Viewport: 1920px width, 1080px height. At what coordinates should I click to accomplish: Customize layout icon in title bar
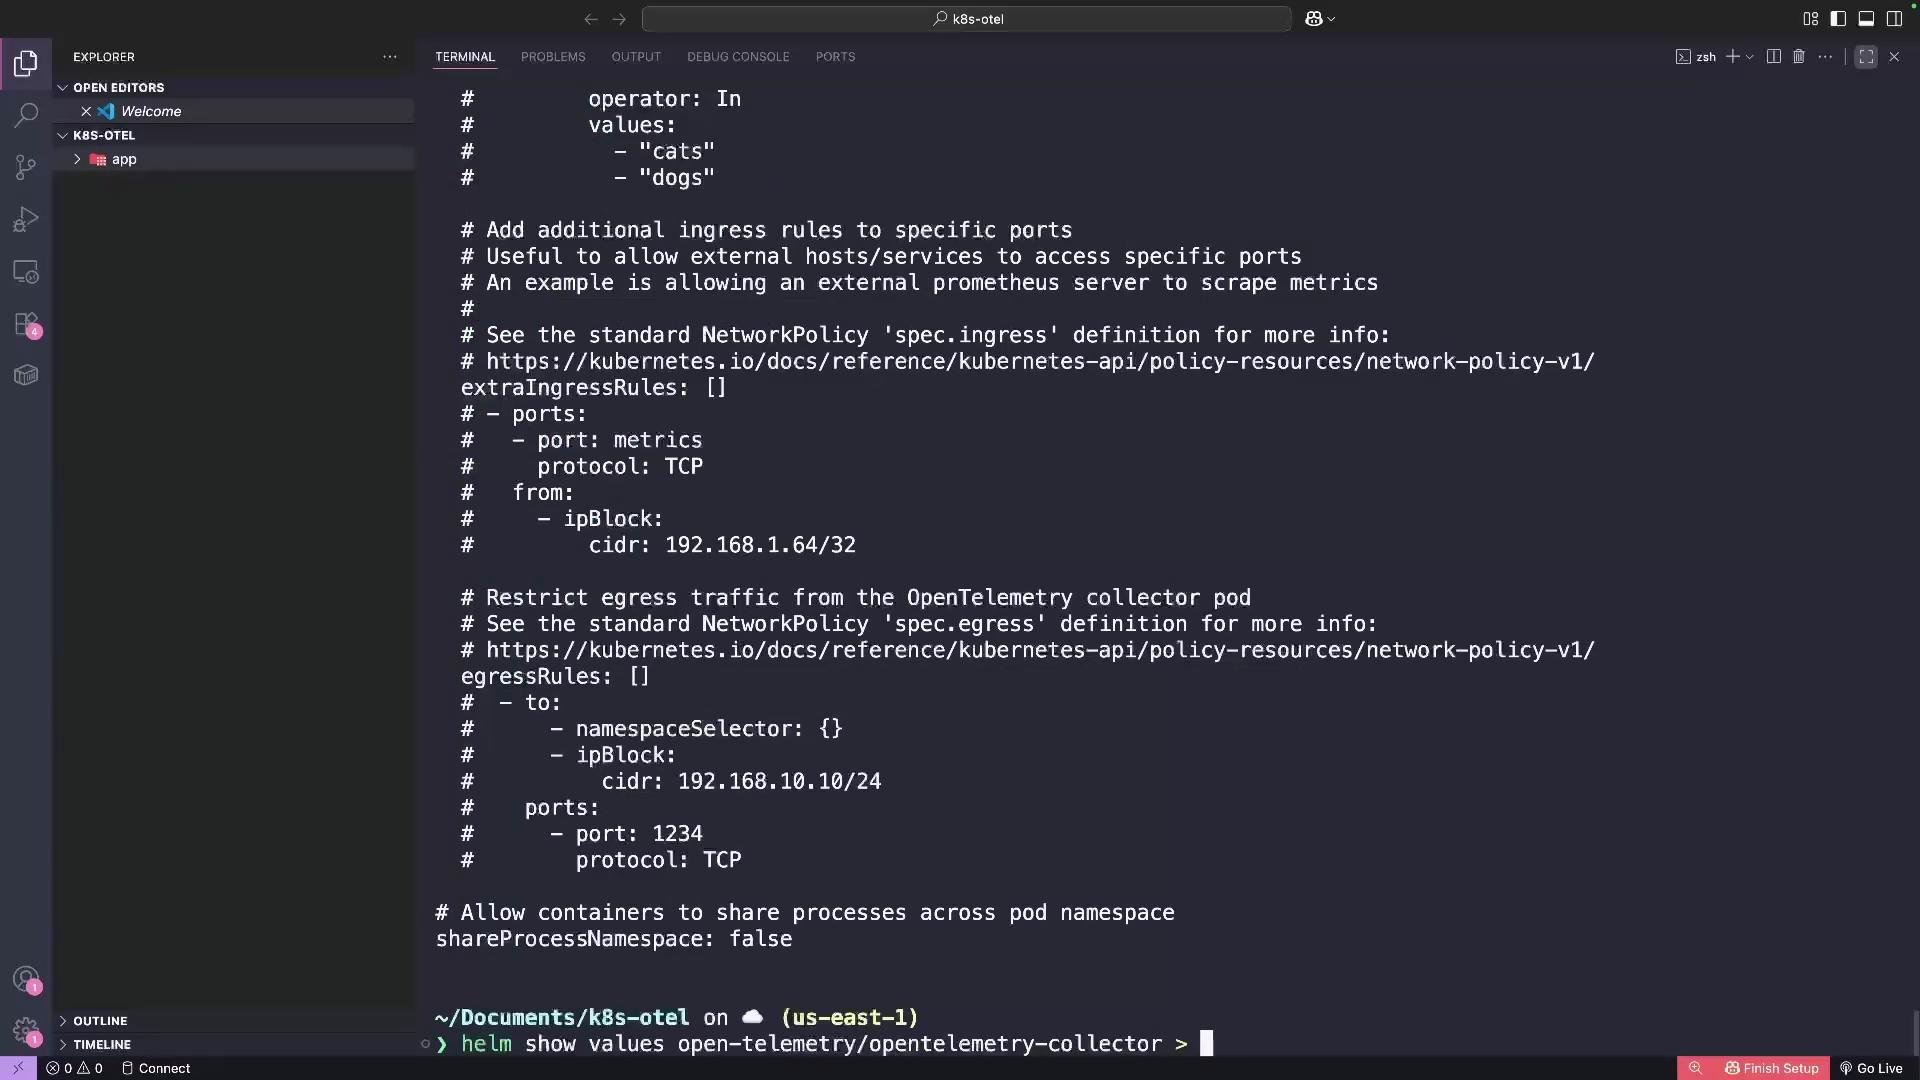[x=1810, y=19]
